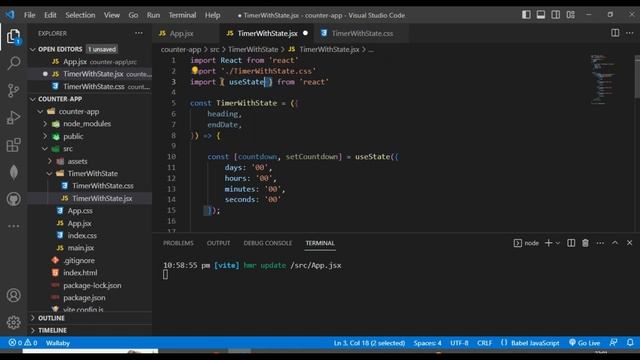Show errors and warnings in status bar
The height and width of the screenshot is (360, 640).
point(23,343)
